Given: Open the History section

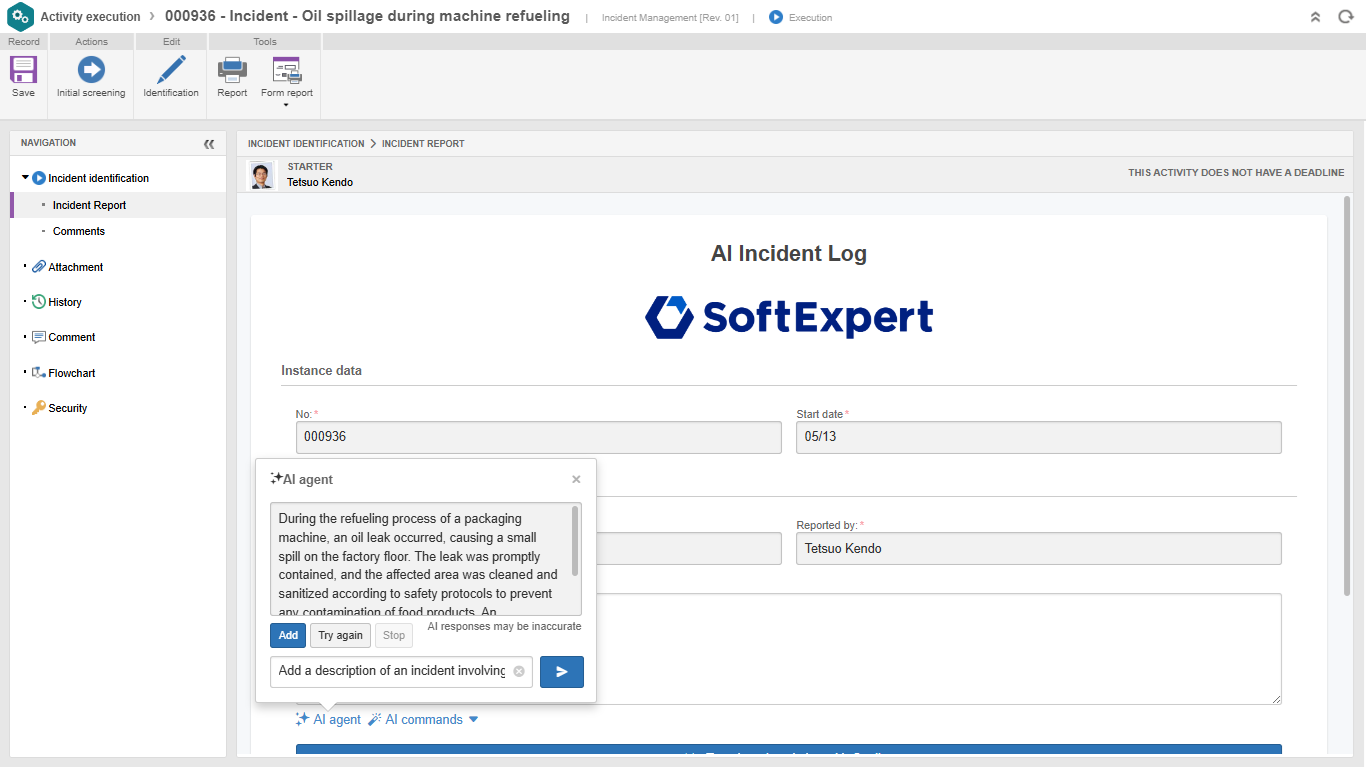Looking at the screenshot, I should 65,302.
